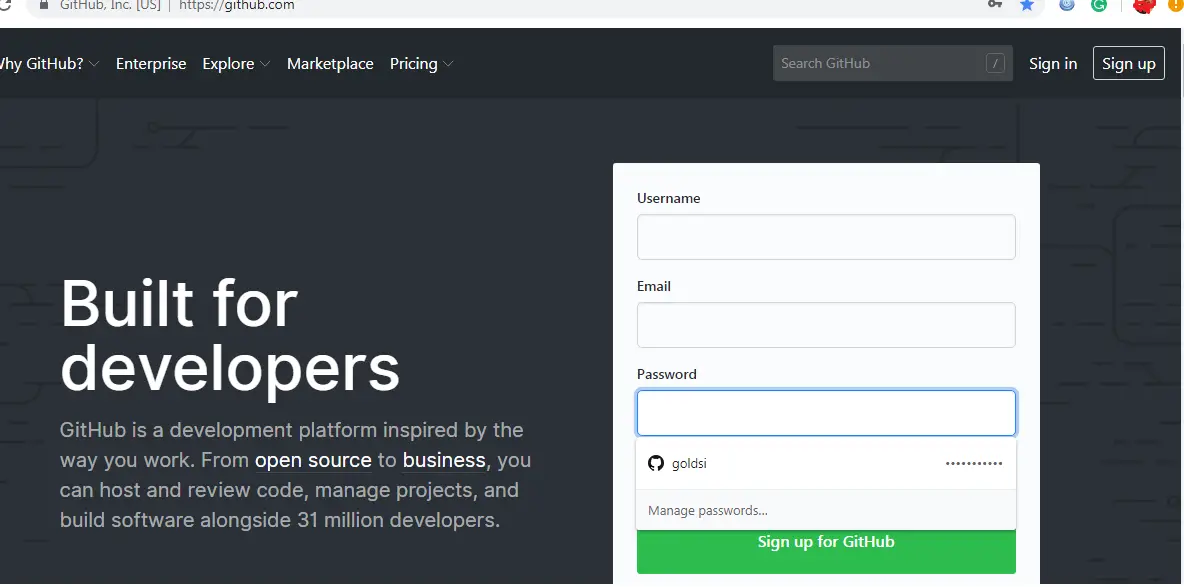Open the Explore dropdown menu
Screen dimensions: 1184x587
pyautogui.click(x=229, y=63)
